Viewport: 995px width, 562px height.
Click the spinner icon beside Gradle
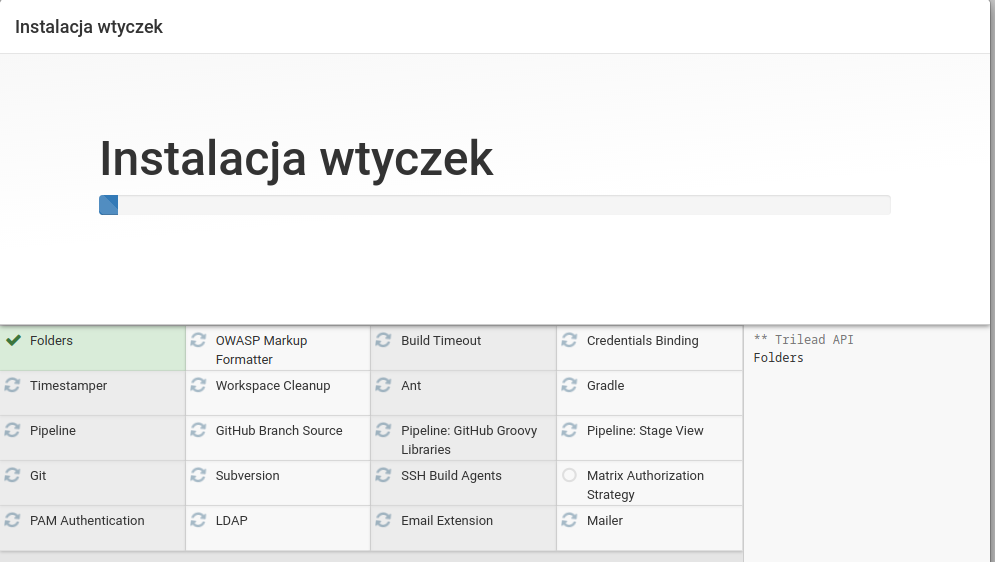(x=569, y=385)
